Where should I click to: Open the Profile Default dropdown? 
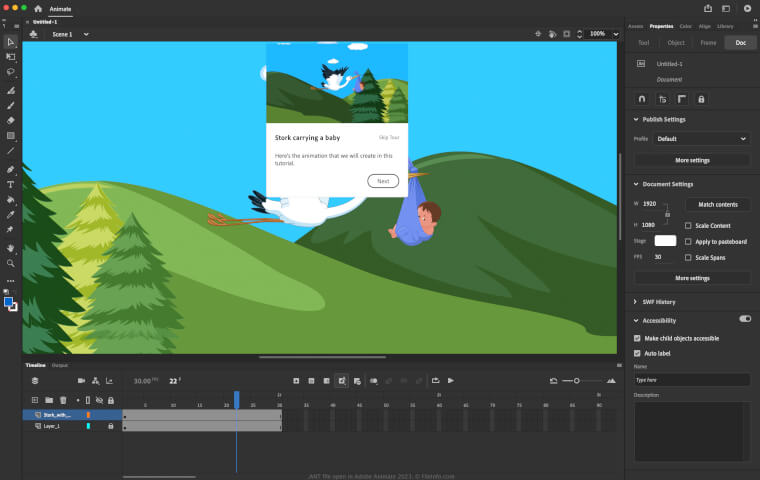point(702,139)
